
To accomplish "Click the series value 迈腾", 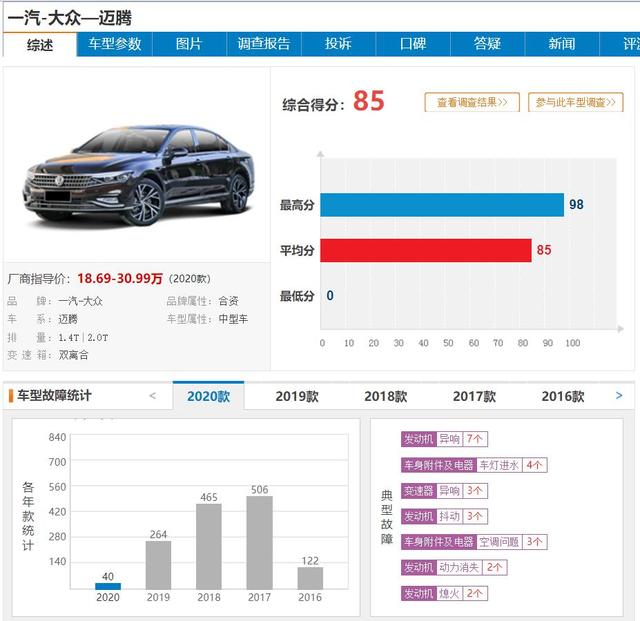I will click(68, 319).
